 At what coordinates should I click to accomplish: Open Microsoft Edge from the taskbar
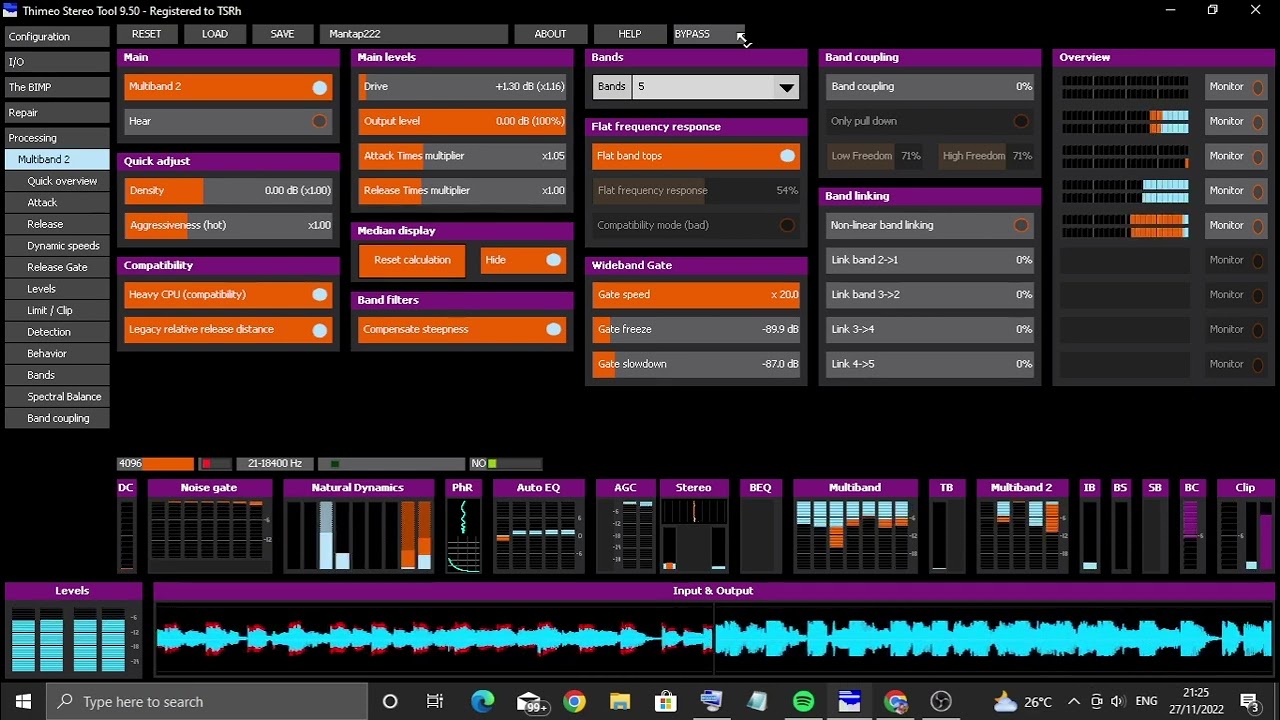click(x=482, y=701)
